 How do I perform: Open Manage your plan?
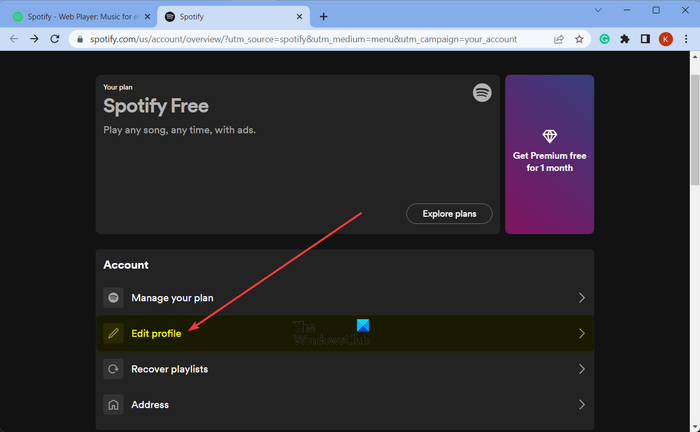tap(345, 298)
